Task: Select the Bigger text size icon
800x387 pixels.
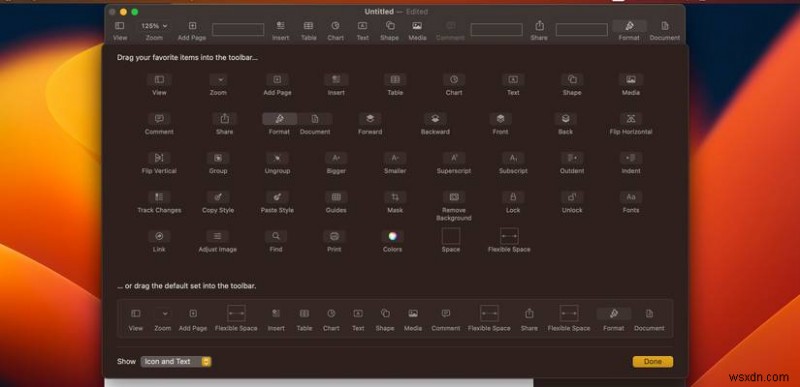Action: click(336, 158)
